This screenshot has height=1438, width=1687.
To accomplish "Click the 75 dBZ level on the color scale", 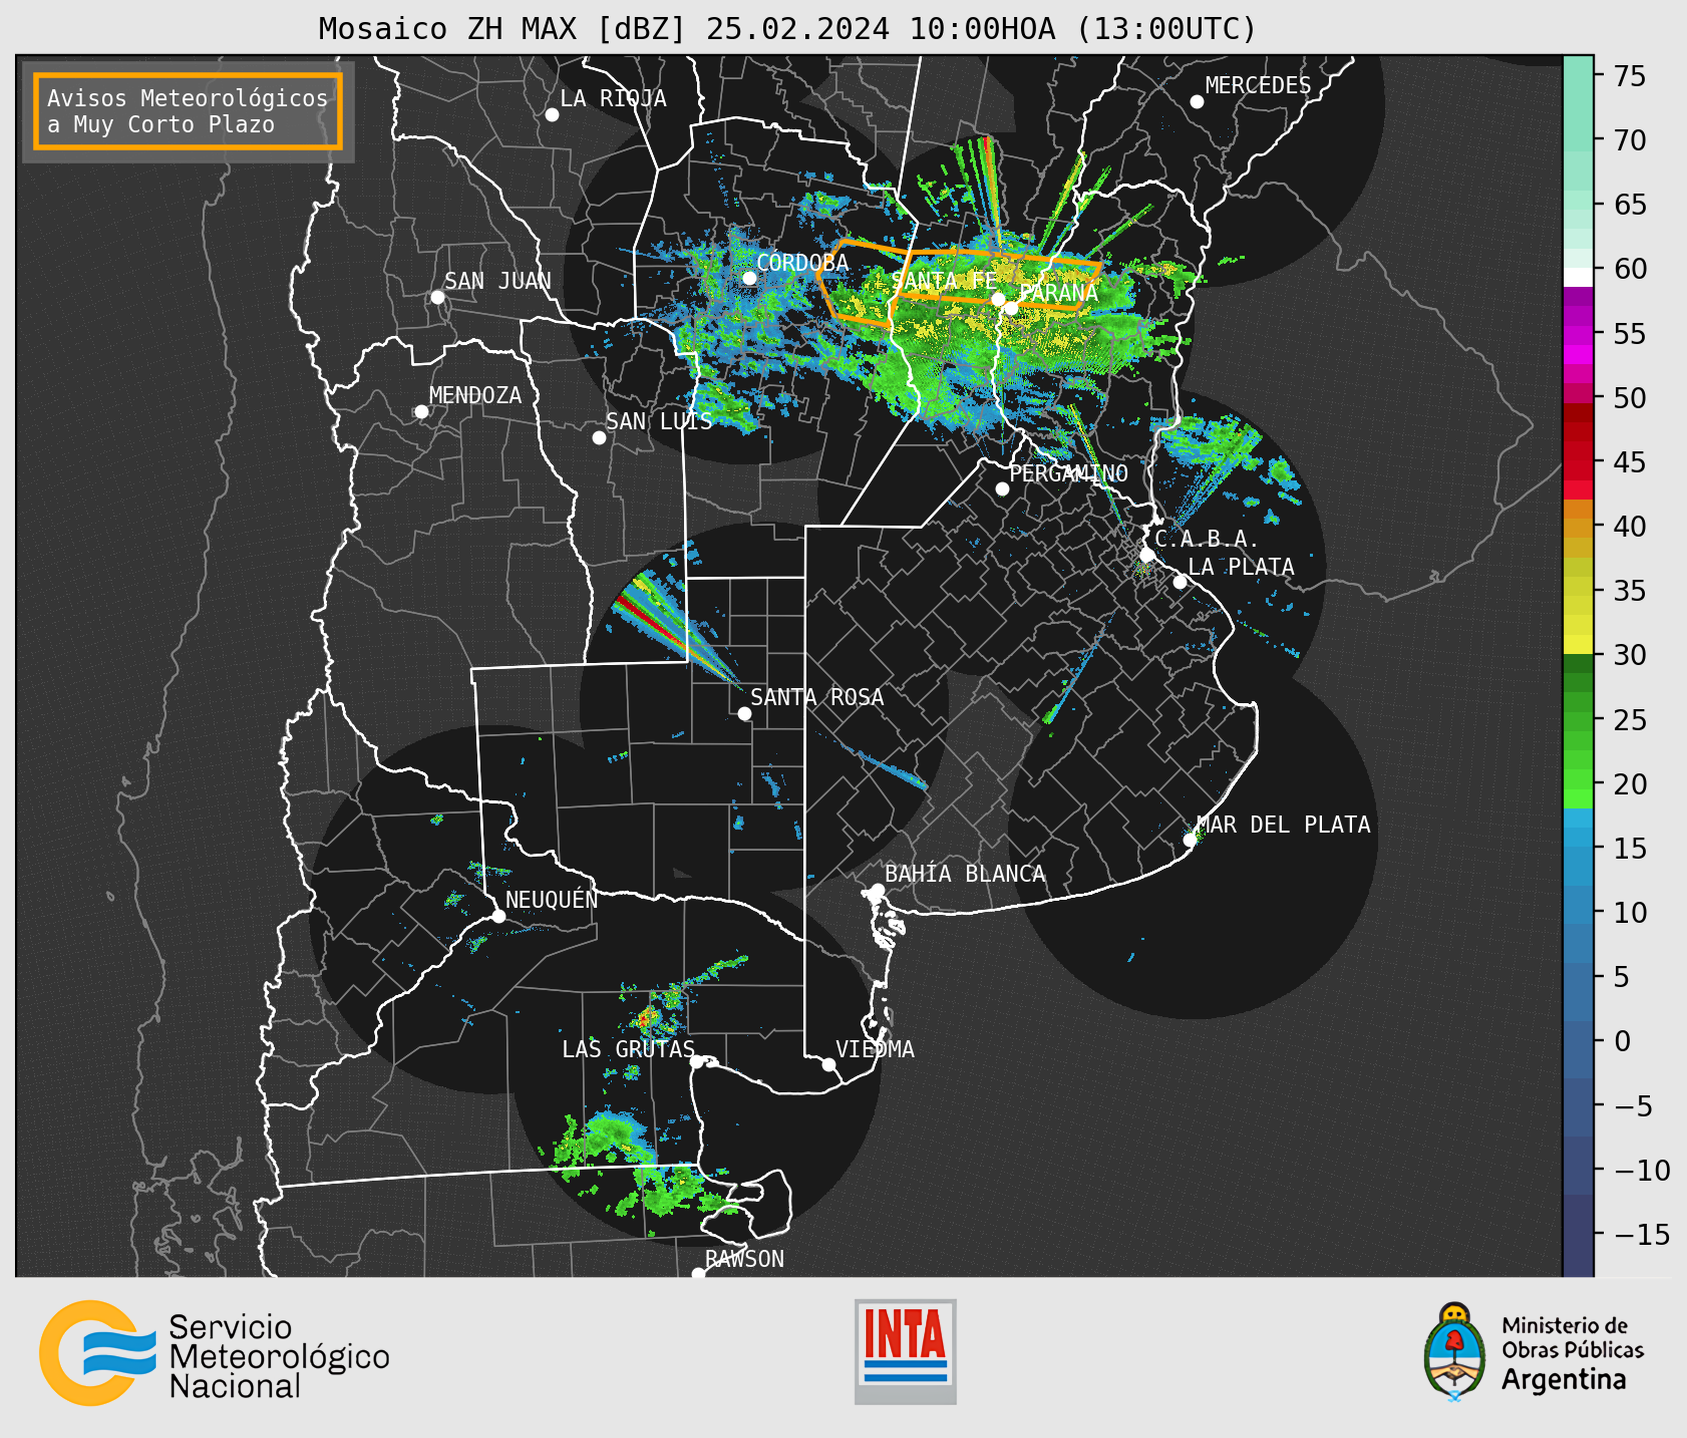I will tap(1578, 76).
